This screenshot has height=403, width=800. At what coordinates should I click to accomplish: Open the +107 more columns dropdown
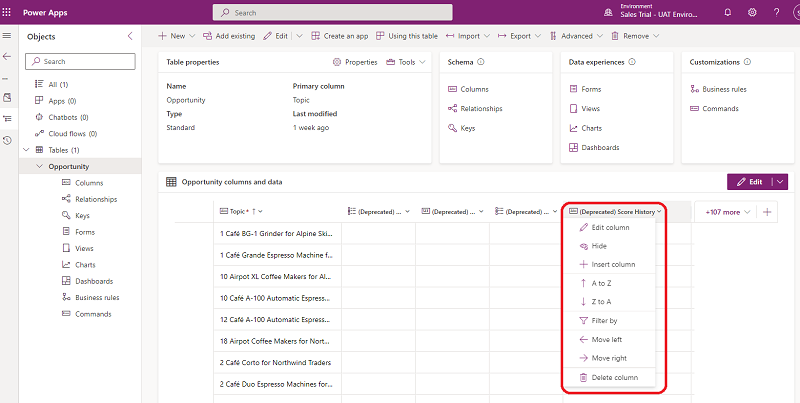728,212
